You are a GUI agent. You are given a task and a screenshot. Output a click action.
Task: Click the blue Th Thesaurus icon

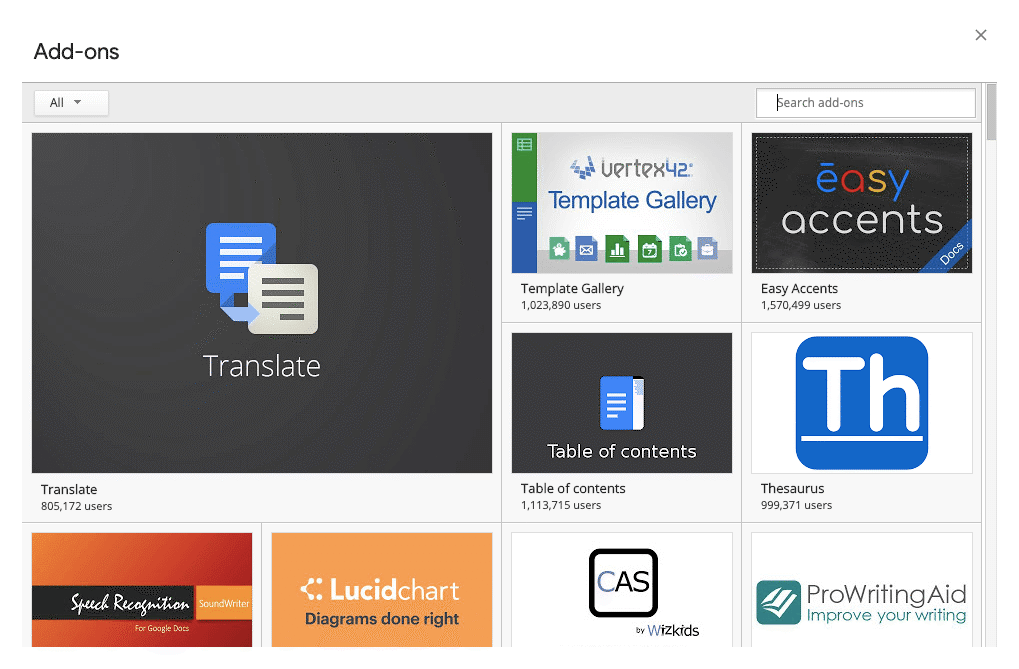click(862, 403)
